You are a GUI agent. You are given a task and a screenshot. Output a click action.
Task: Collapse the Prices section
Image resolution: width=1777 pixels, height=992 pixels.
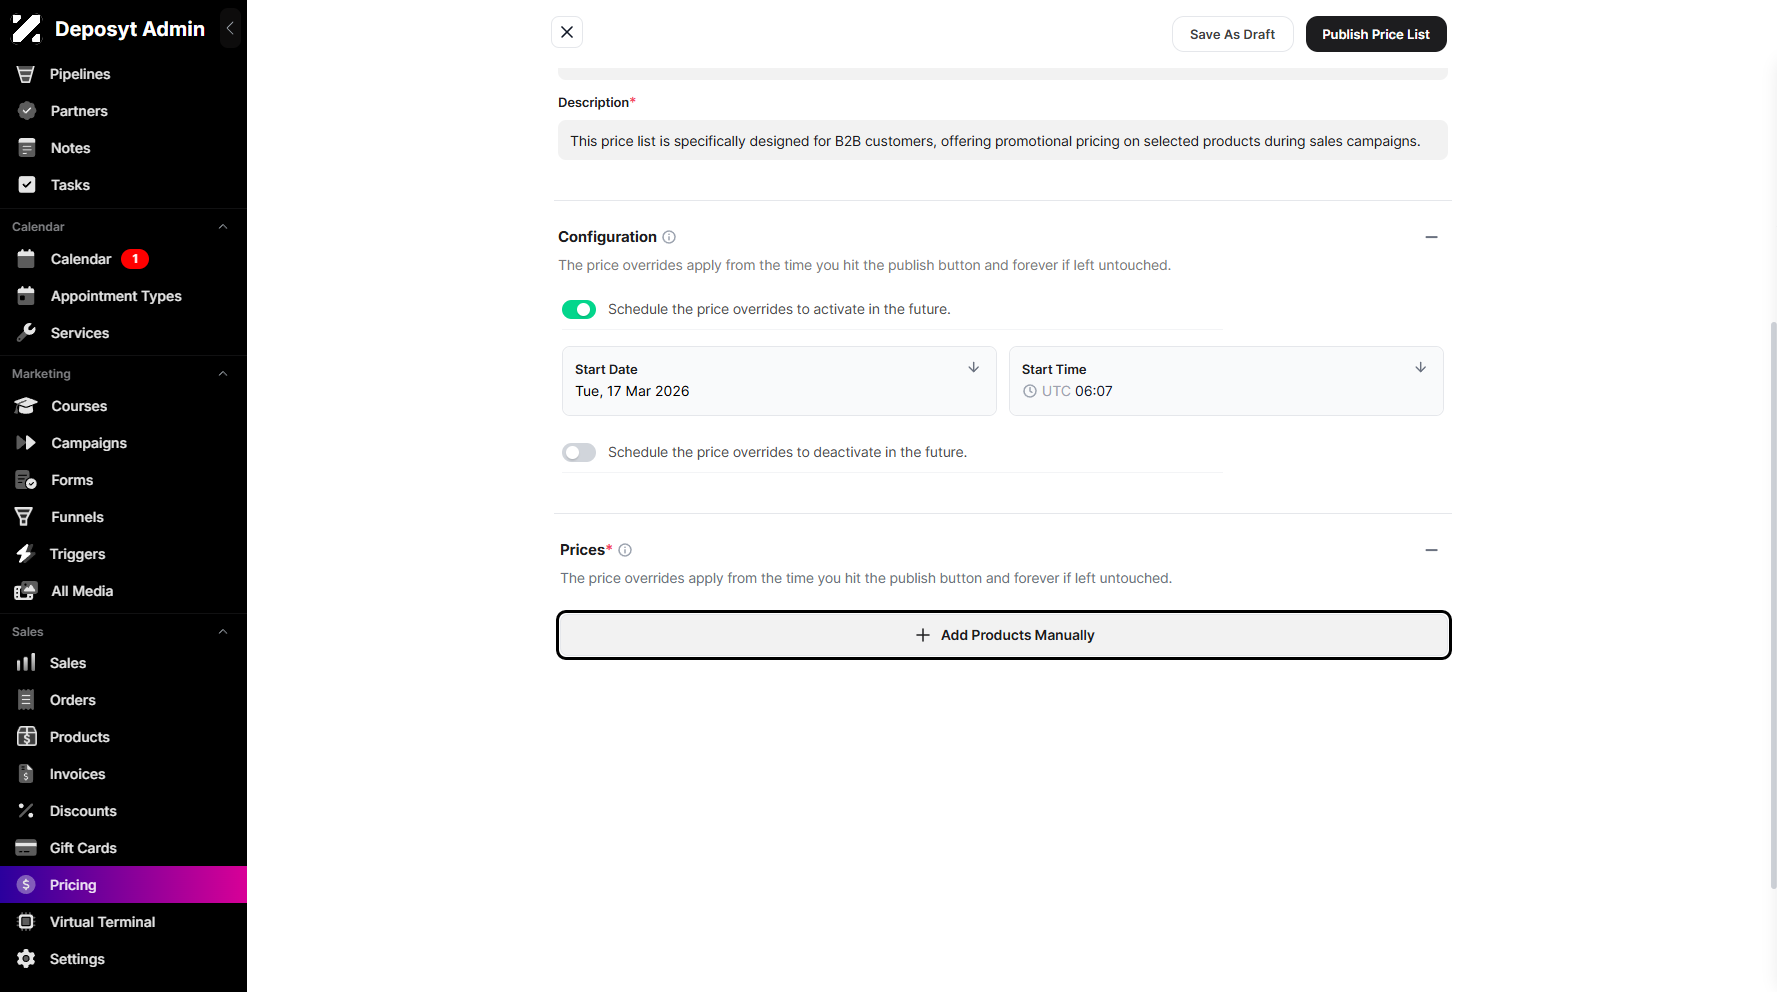click(x=1431, y=550)
